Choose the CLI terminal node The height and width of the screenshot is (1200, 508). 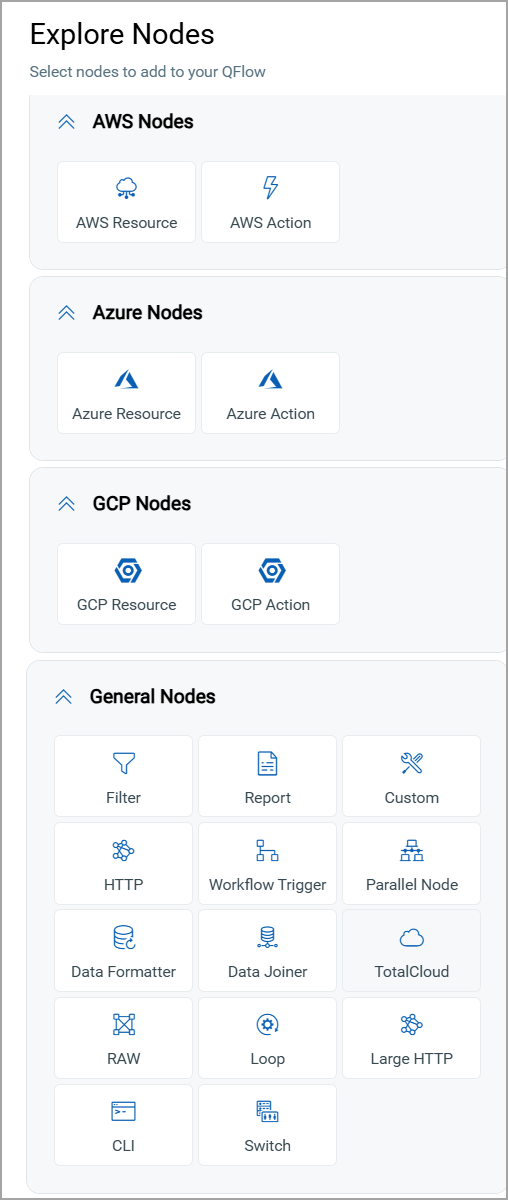click(x=123, y=1125)
